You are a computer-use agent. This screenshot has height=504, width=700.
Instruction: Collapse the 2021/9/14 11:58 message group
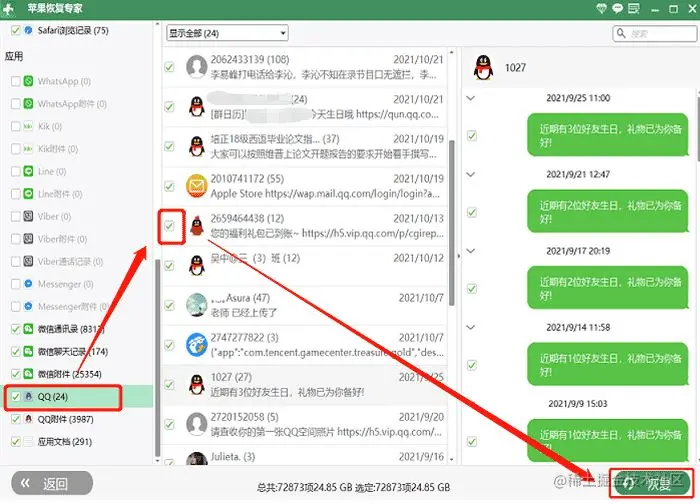(471, 327)
